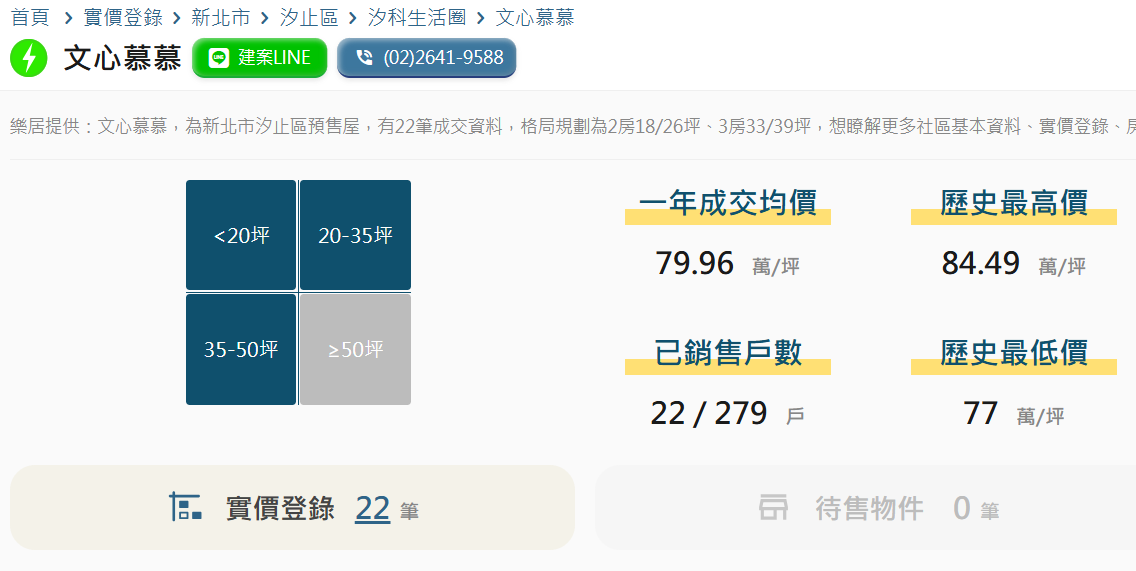Click the chevron arrow after 首頁
The image size is (1136, 571).
click(x=68, y=17)
